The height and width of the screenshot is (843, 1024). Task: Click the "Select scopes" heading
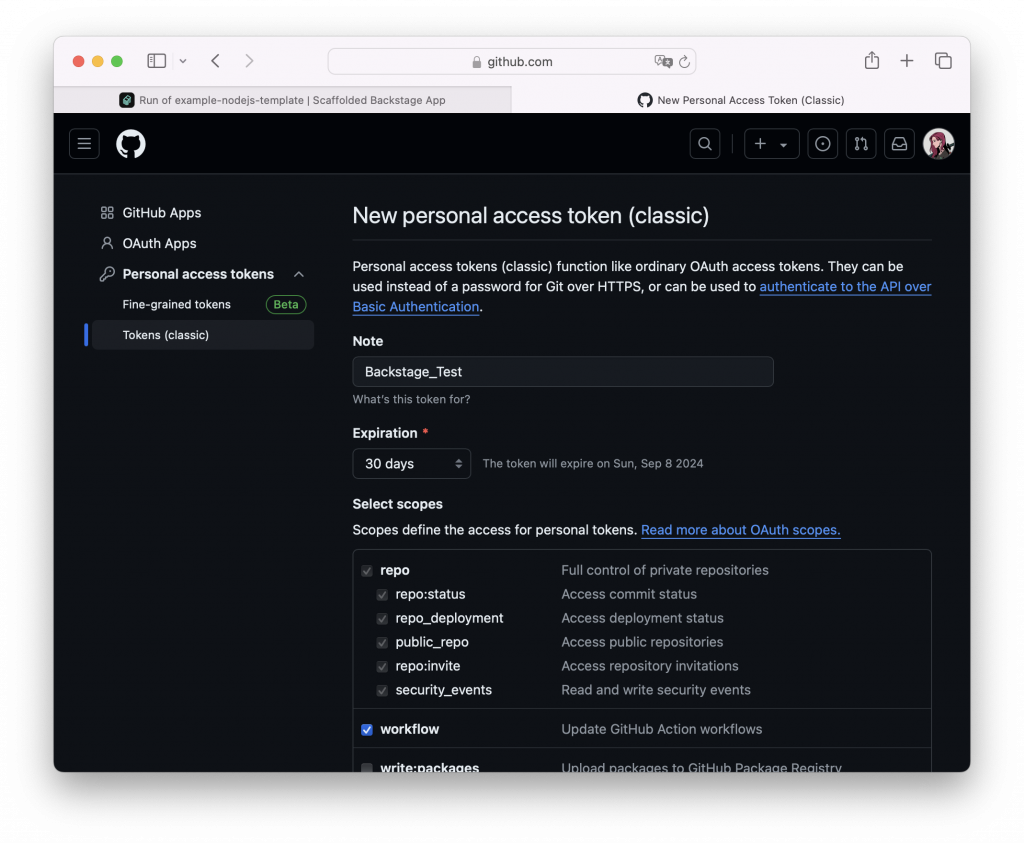398,504
